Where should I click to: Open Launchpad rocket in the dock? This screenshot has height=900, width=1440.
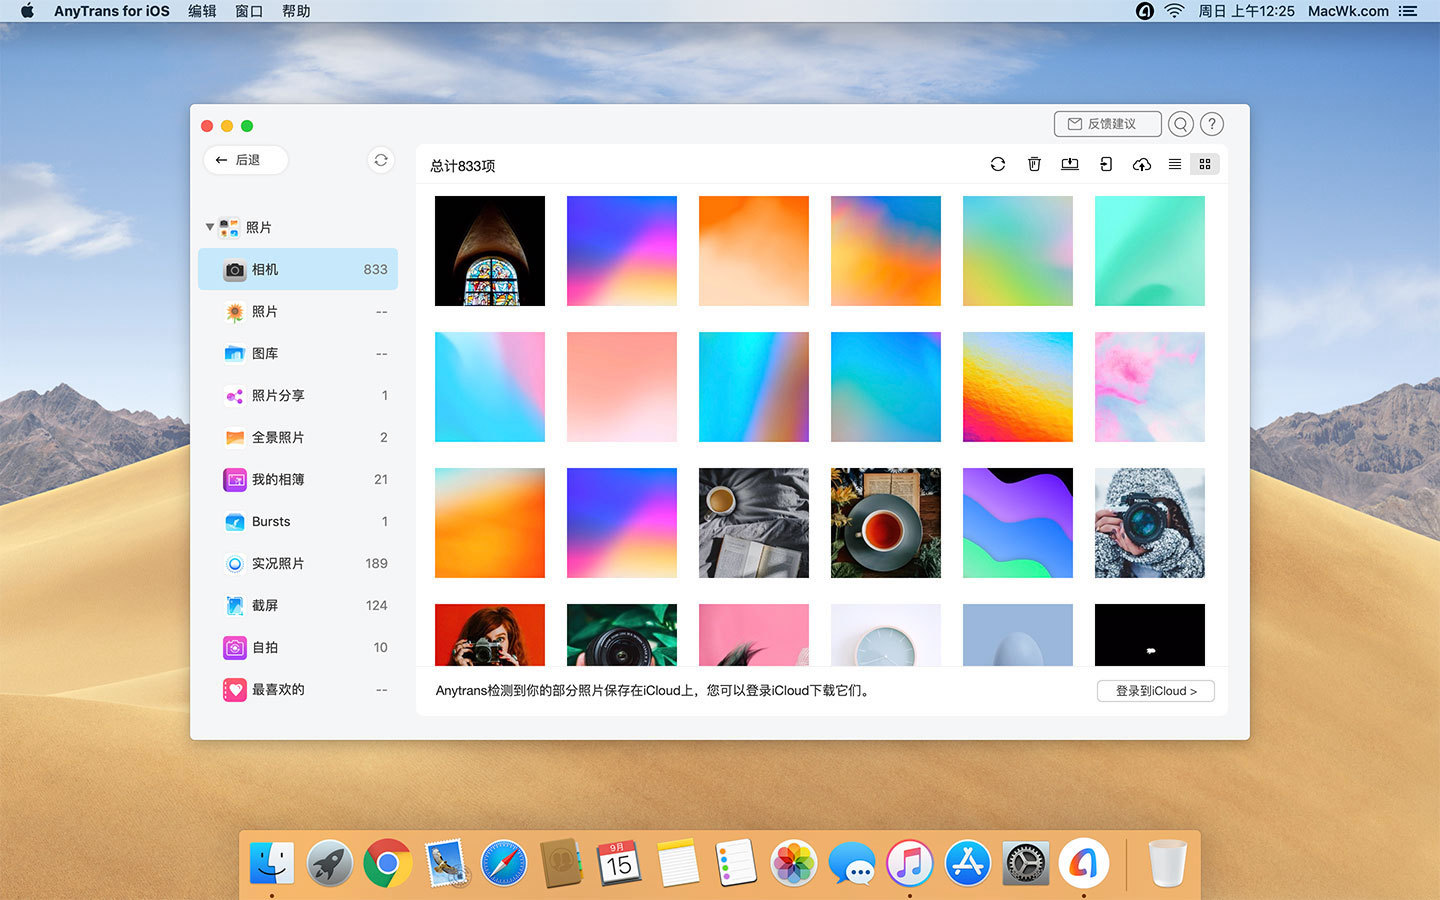coord(329,863)
